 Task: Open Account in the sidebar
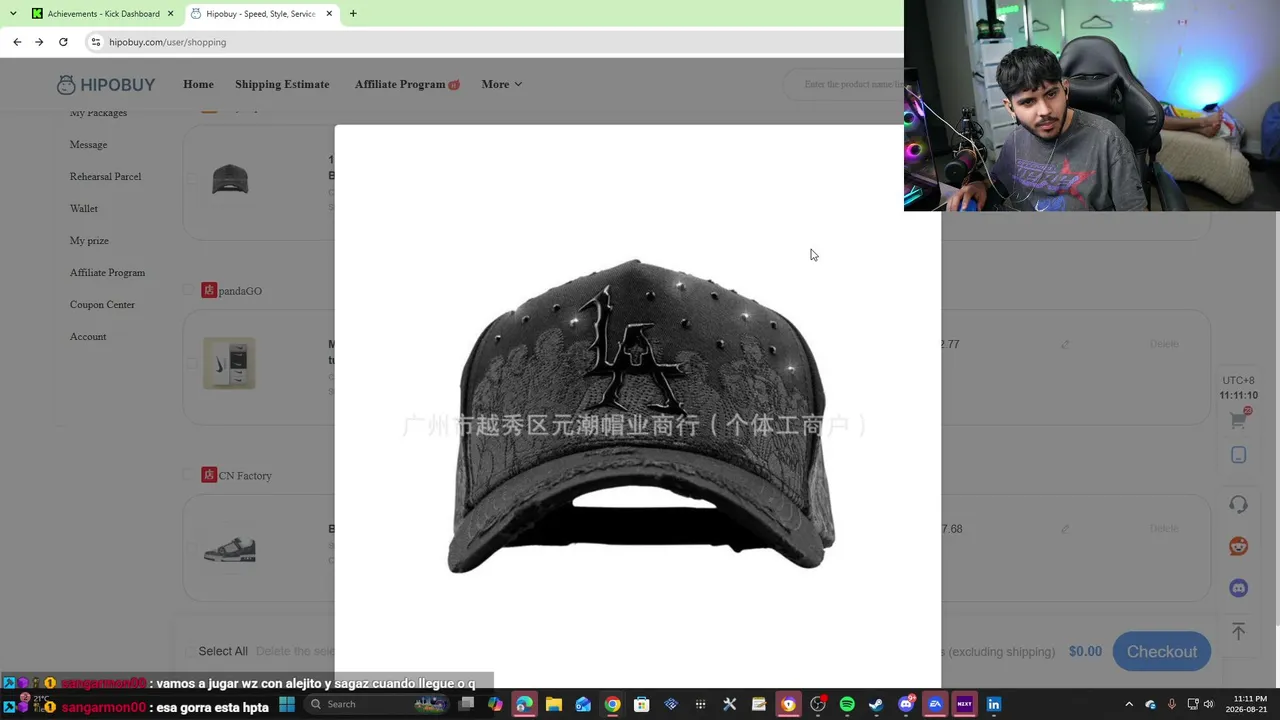click(88, 337)
